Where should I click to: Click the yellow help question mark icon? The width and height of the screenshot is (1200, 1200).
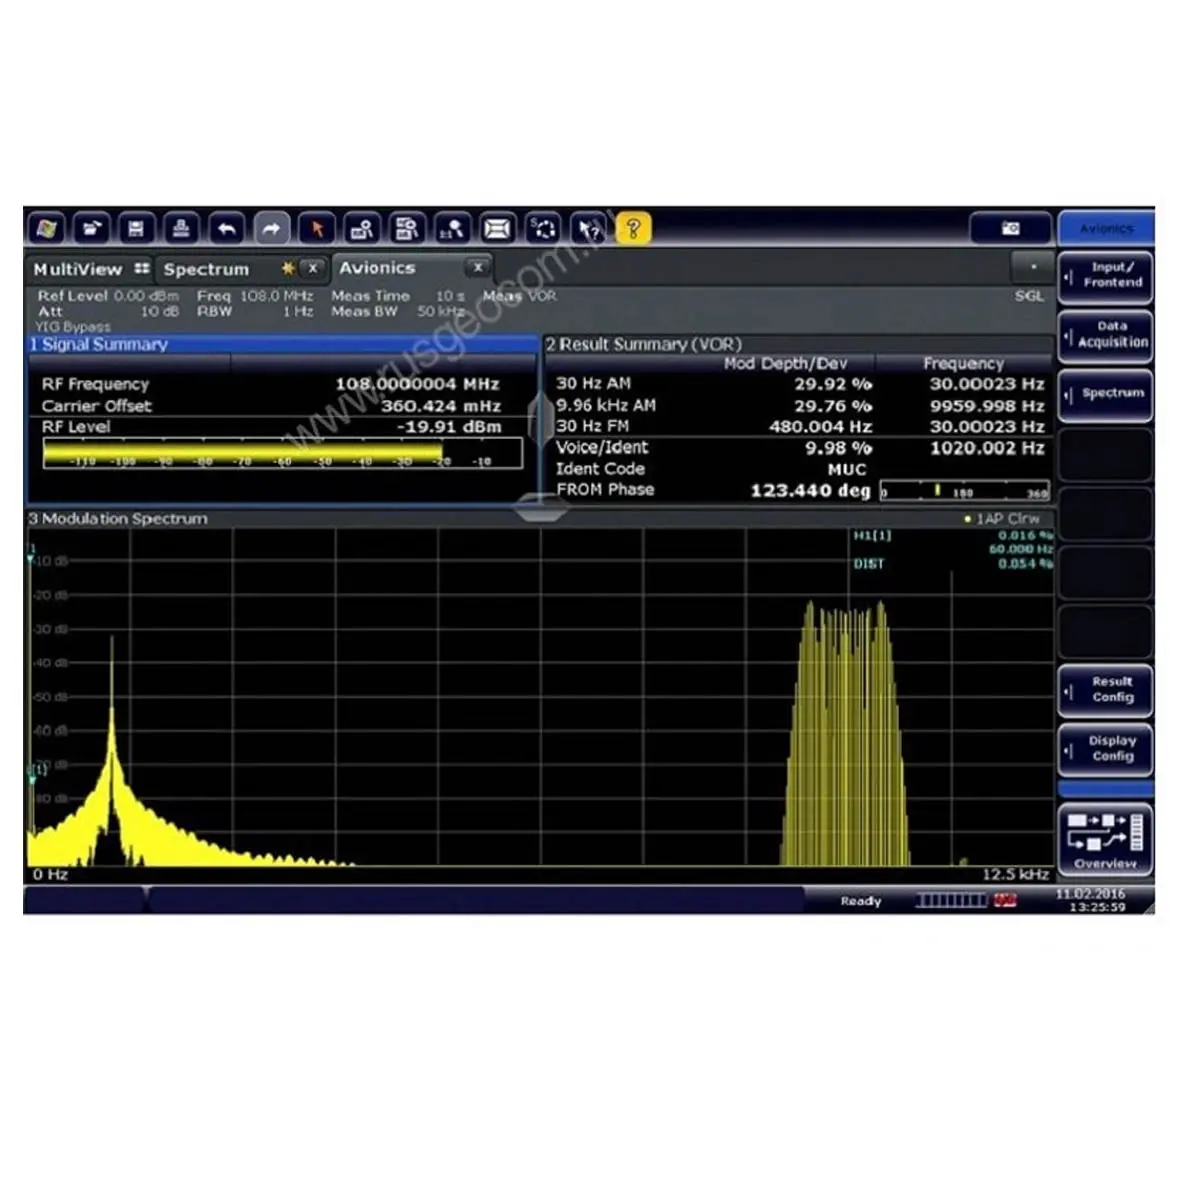[633, 229]
